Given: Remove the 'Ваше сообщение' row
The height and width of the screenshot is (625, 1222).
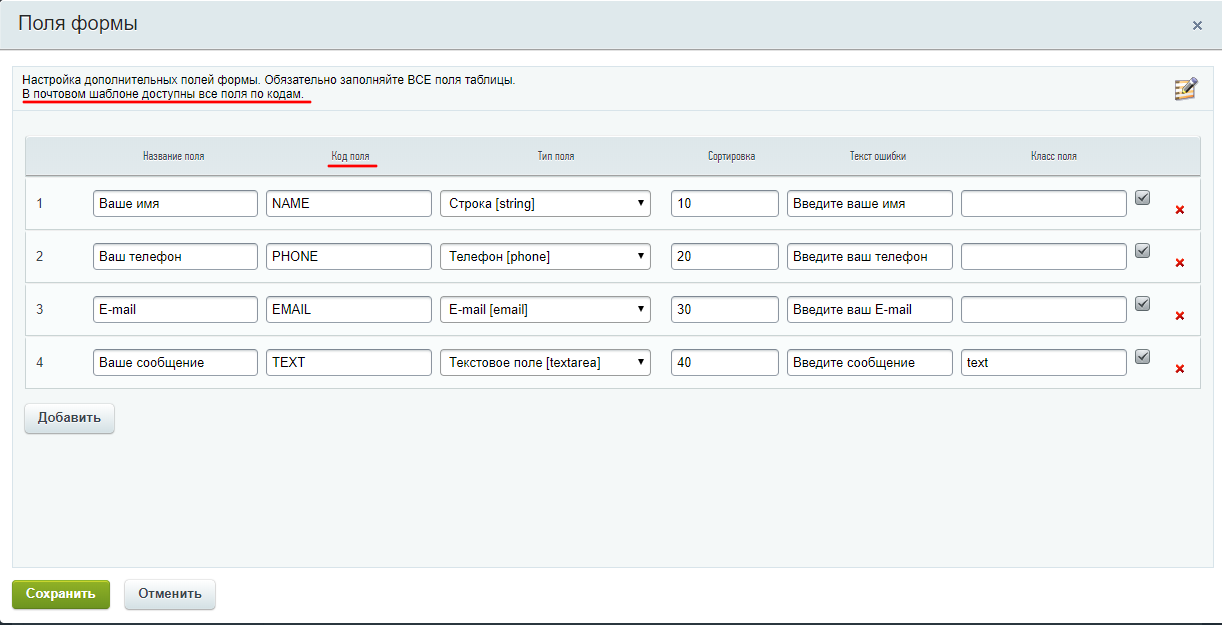Looking at the screenshot, I should click(1180, 369).
